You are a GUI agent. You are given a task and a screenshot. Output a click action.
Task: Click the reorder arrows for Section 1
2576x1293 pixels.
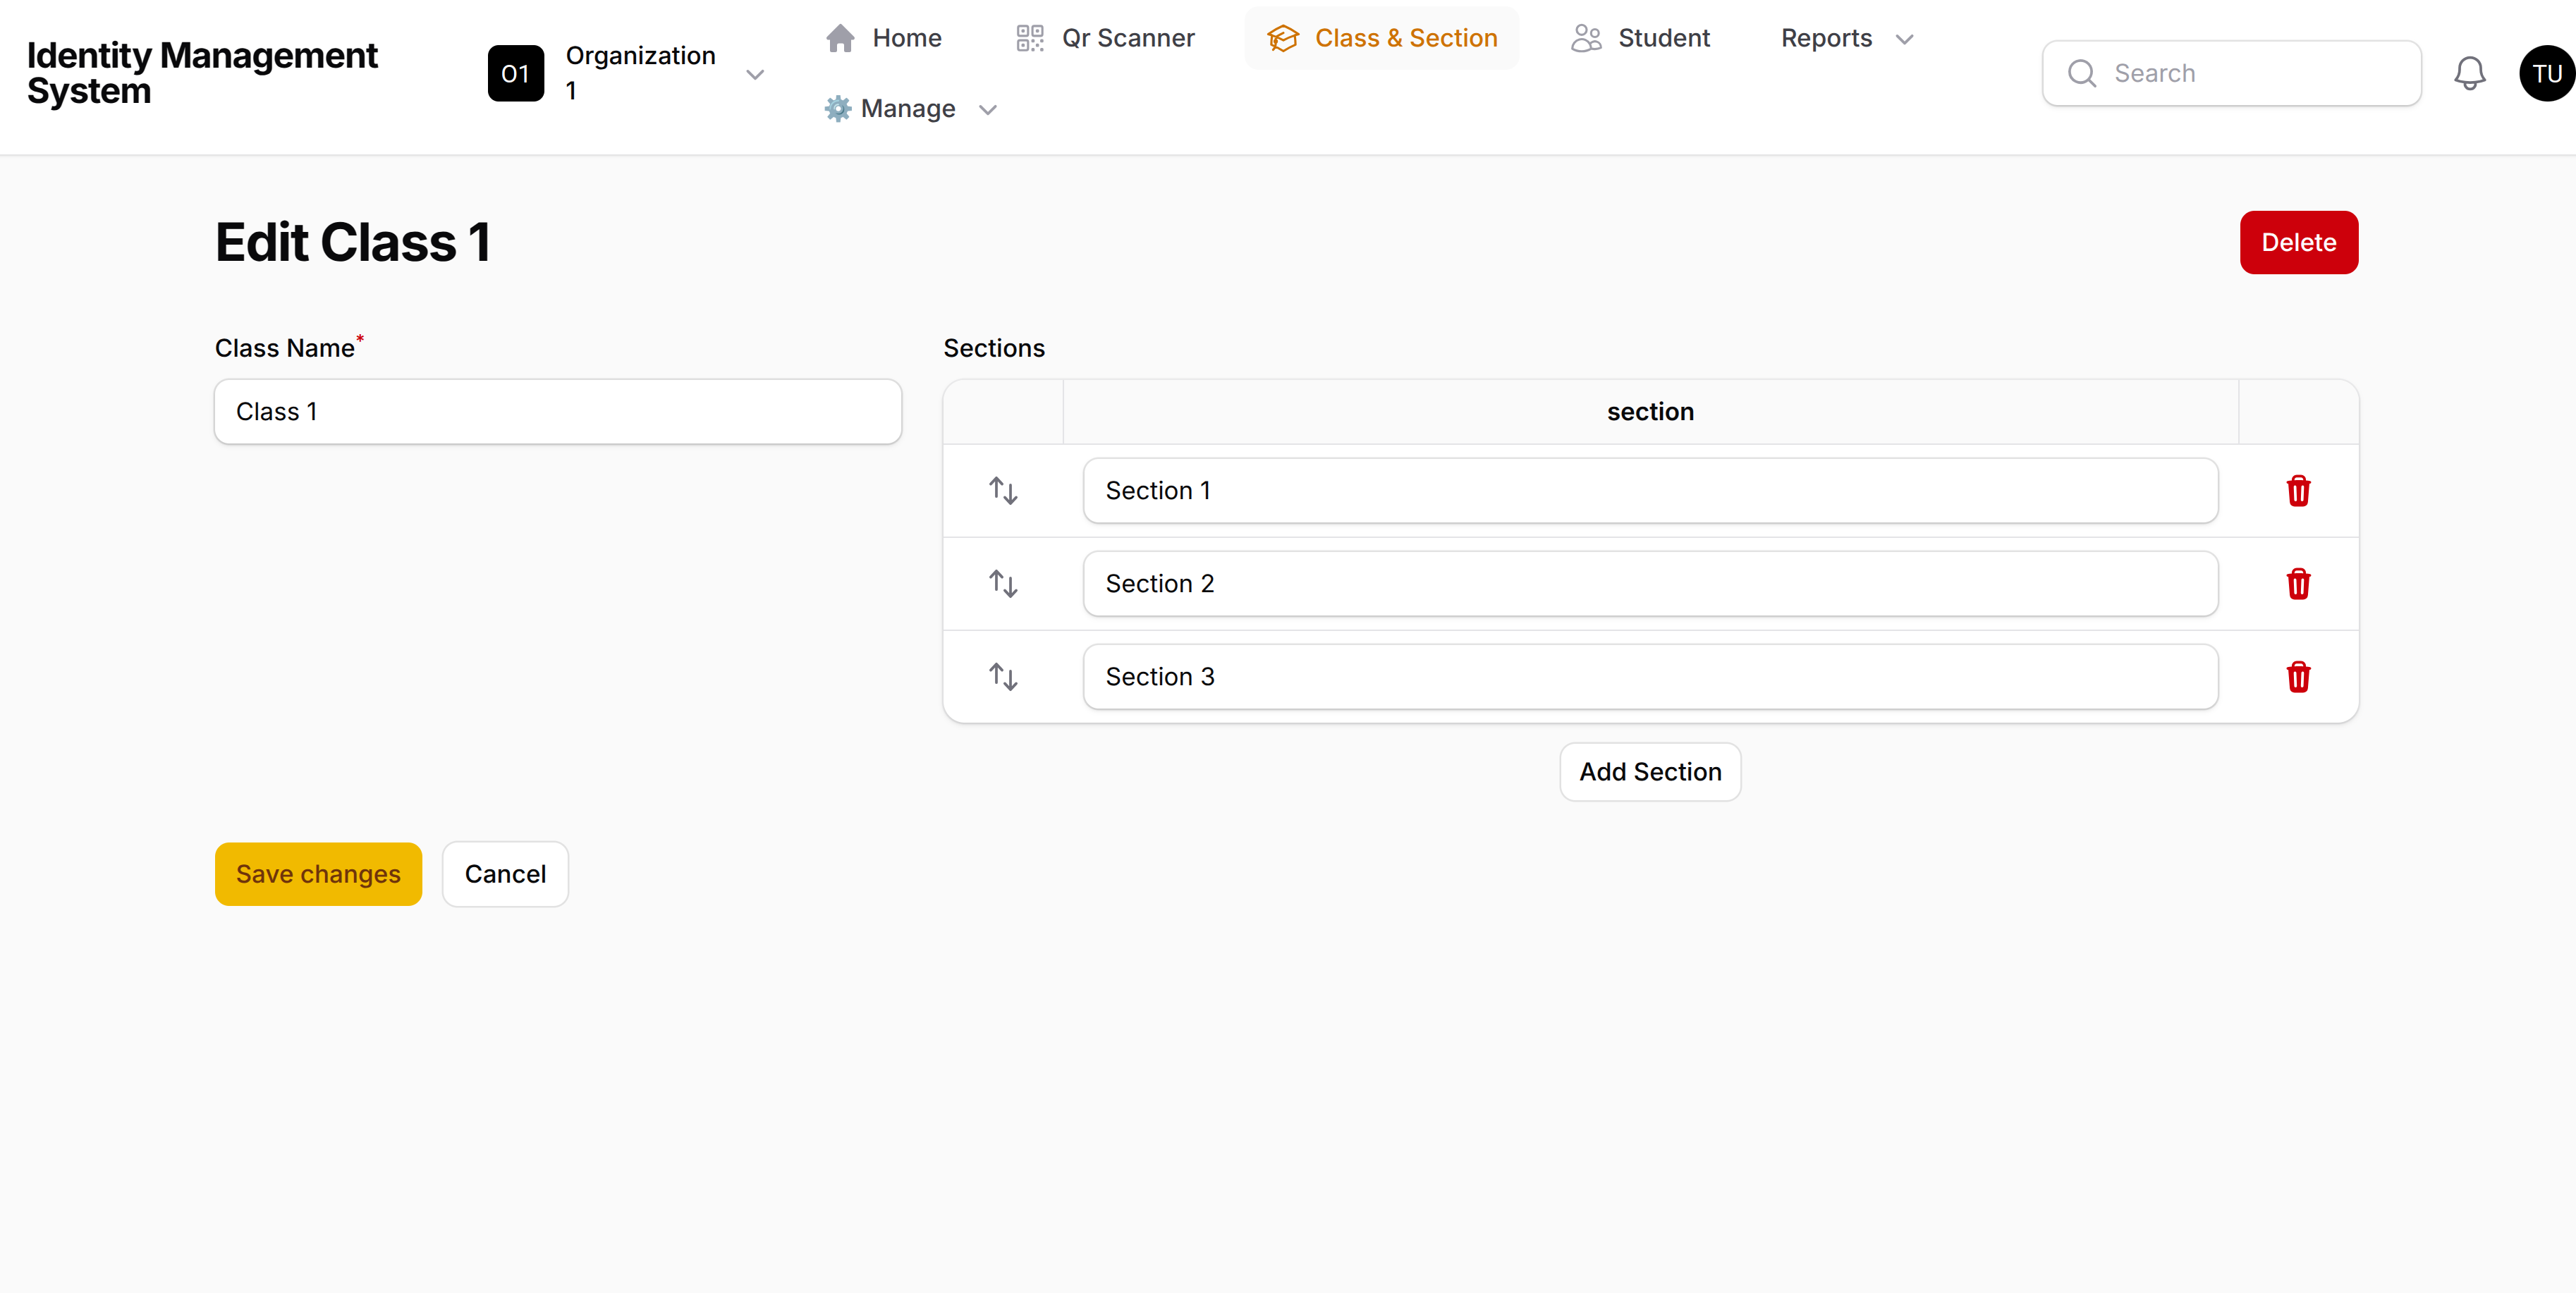click(1003, 491)
